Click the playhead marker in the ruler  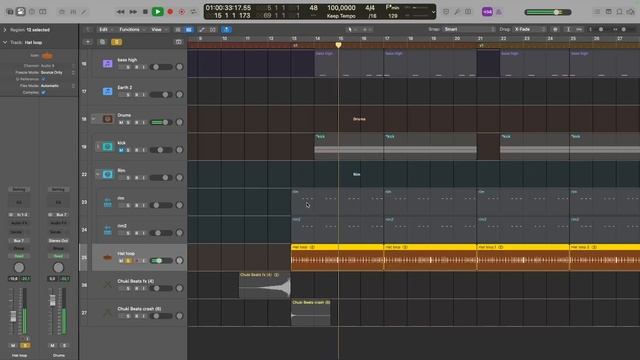coord(338,45)
